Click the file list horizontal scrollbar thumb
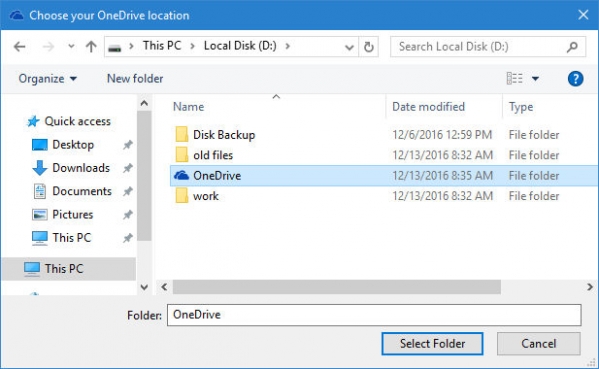This screenshot has width=599, height=369. 337,287
